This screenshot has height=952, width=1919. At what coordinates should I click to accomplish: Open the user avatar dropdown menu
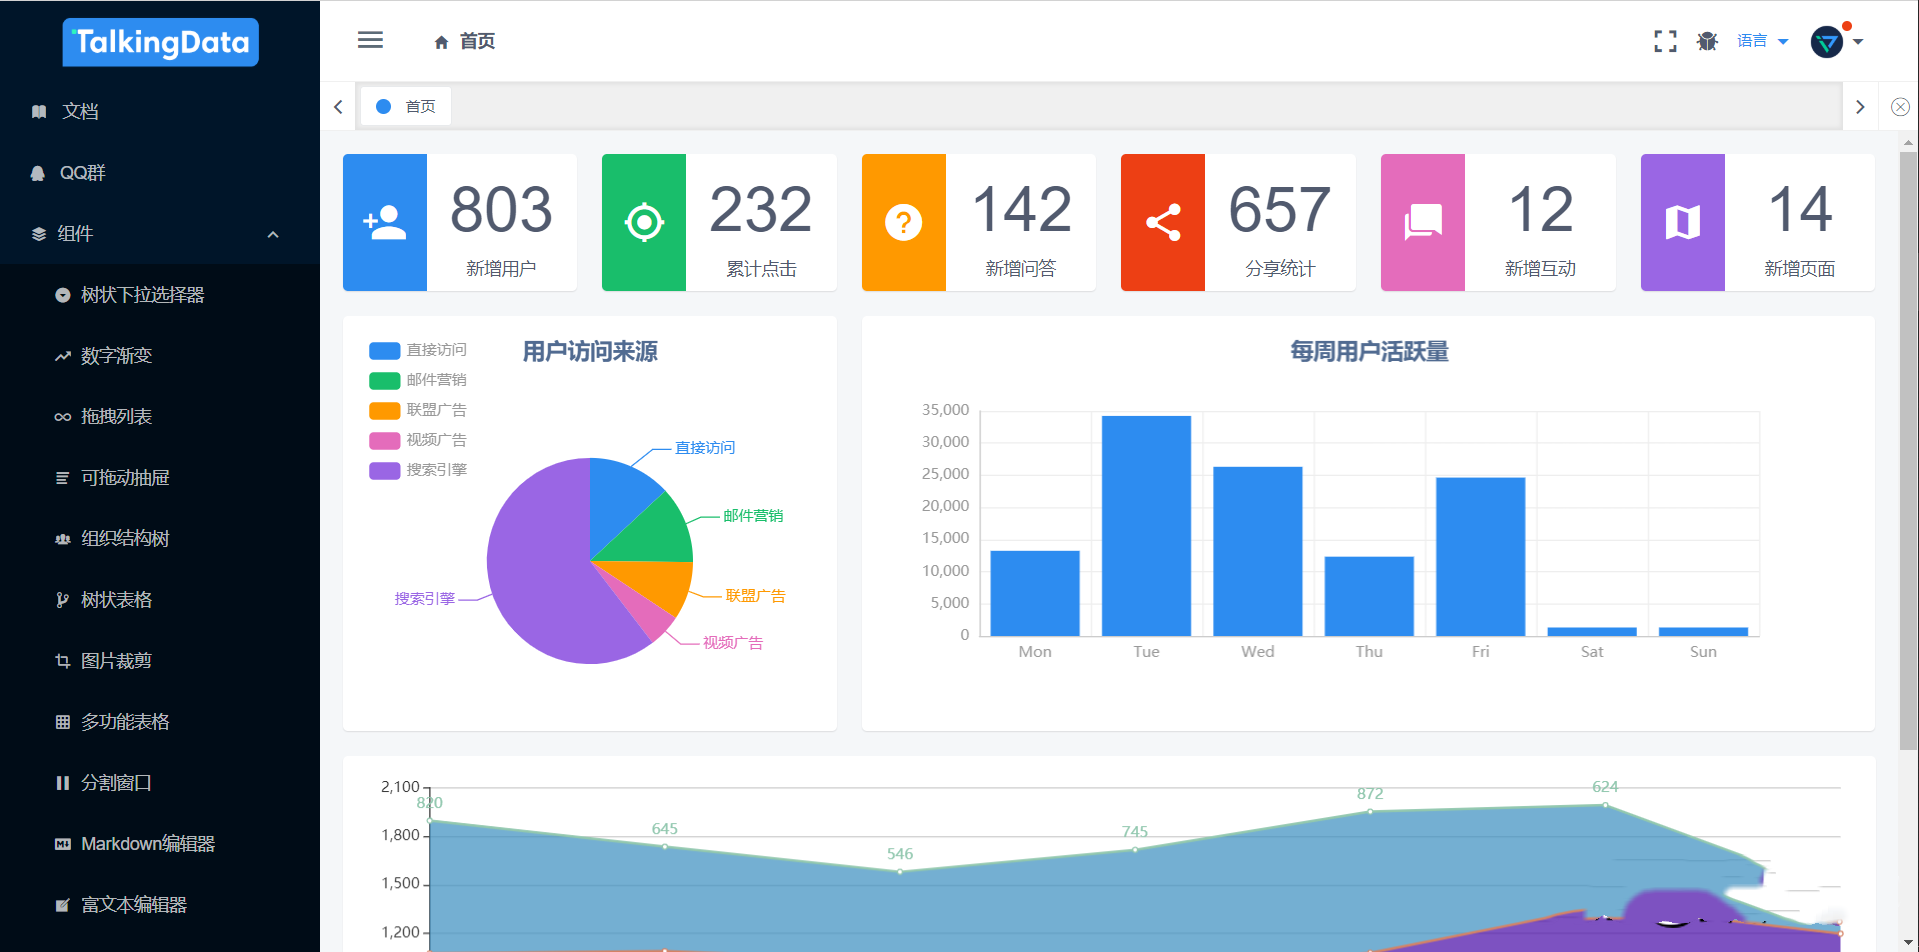pos(1837,41)
